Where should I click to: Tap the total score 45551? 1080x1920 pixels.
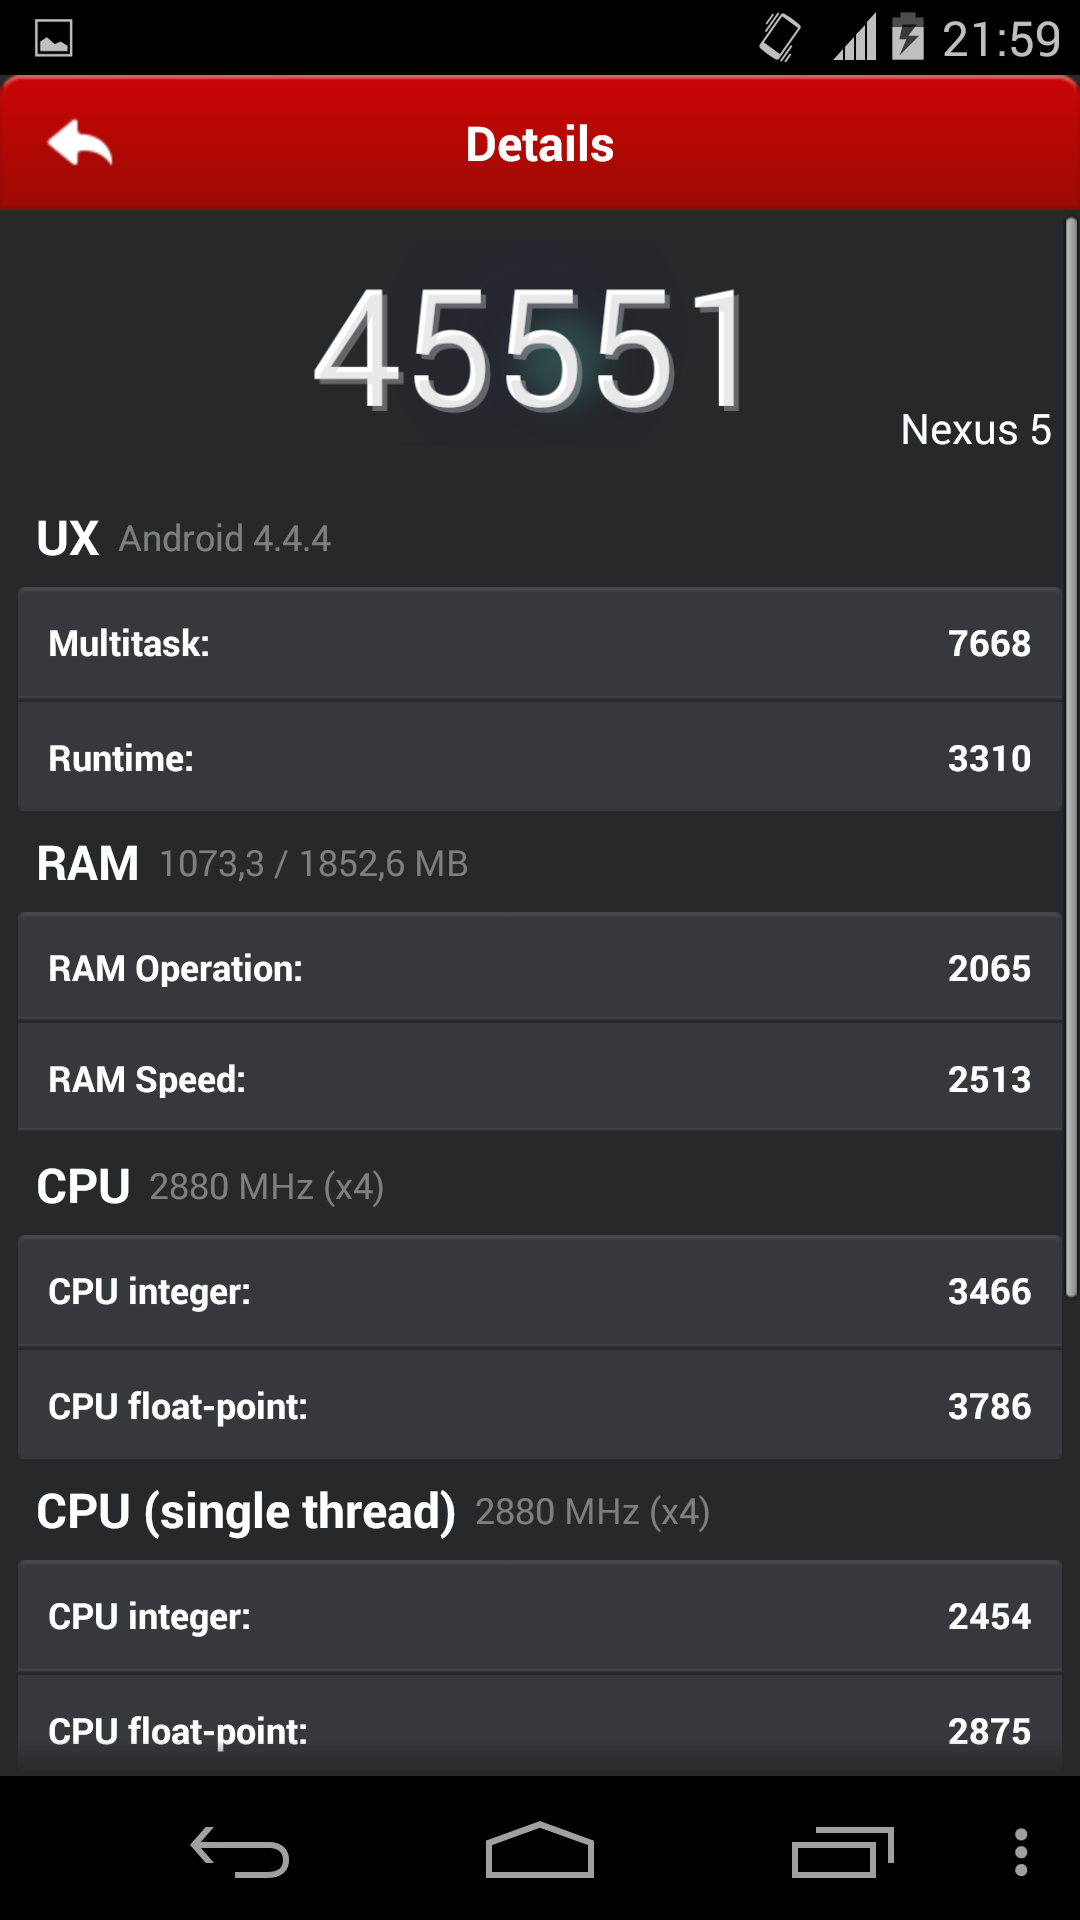click(531, 348)
